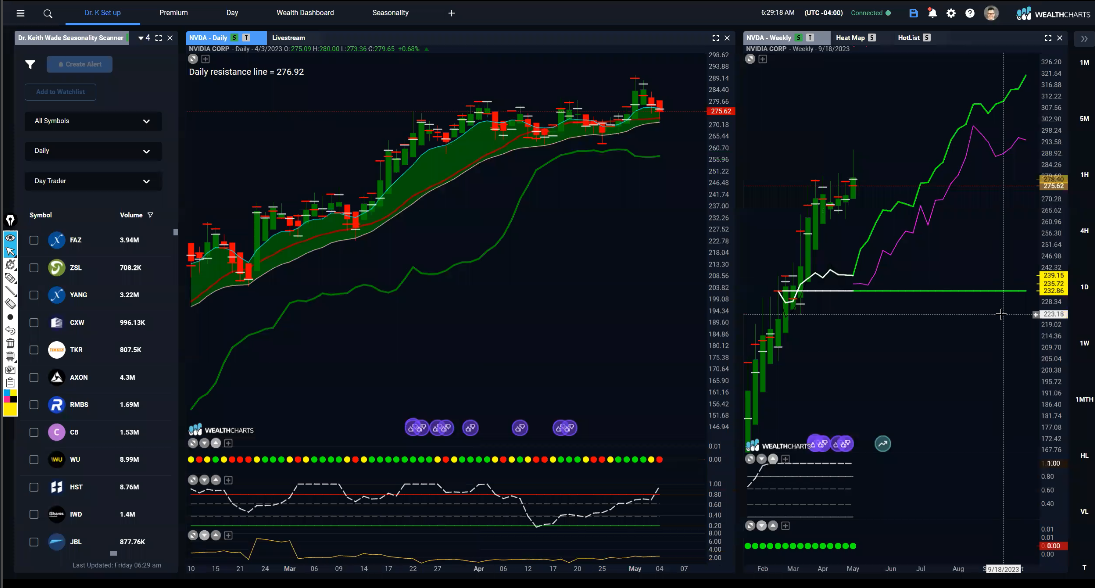Screen dimensions: 1095x588
Task: Select the pen nib drawing tool
Action: tap(10, 221)
